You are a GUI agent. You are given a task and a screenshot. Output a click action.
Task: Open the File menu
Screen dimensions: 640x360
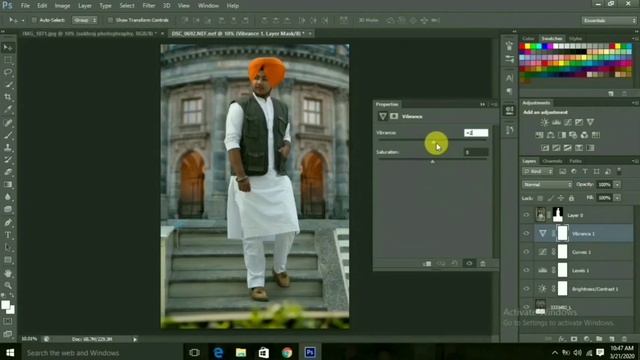[x=25, y=6]
